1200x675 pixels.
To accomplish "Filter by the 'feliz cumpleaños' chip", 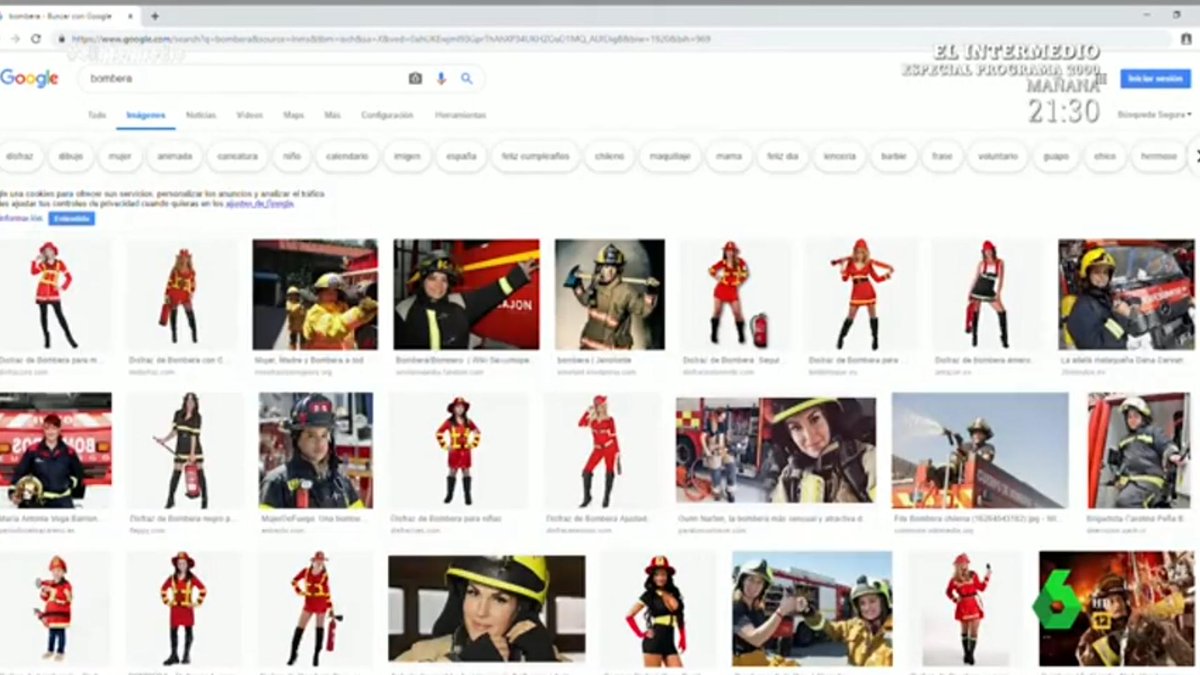I will (x=535, y=156).
